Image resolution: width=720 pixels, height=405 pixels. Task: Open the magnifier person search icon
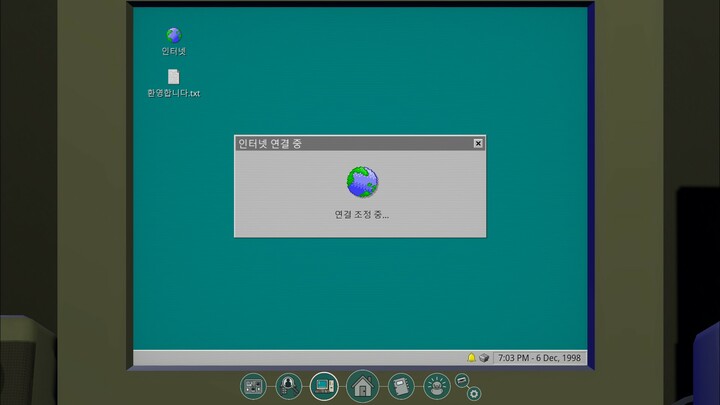(288, 385)
